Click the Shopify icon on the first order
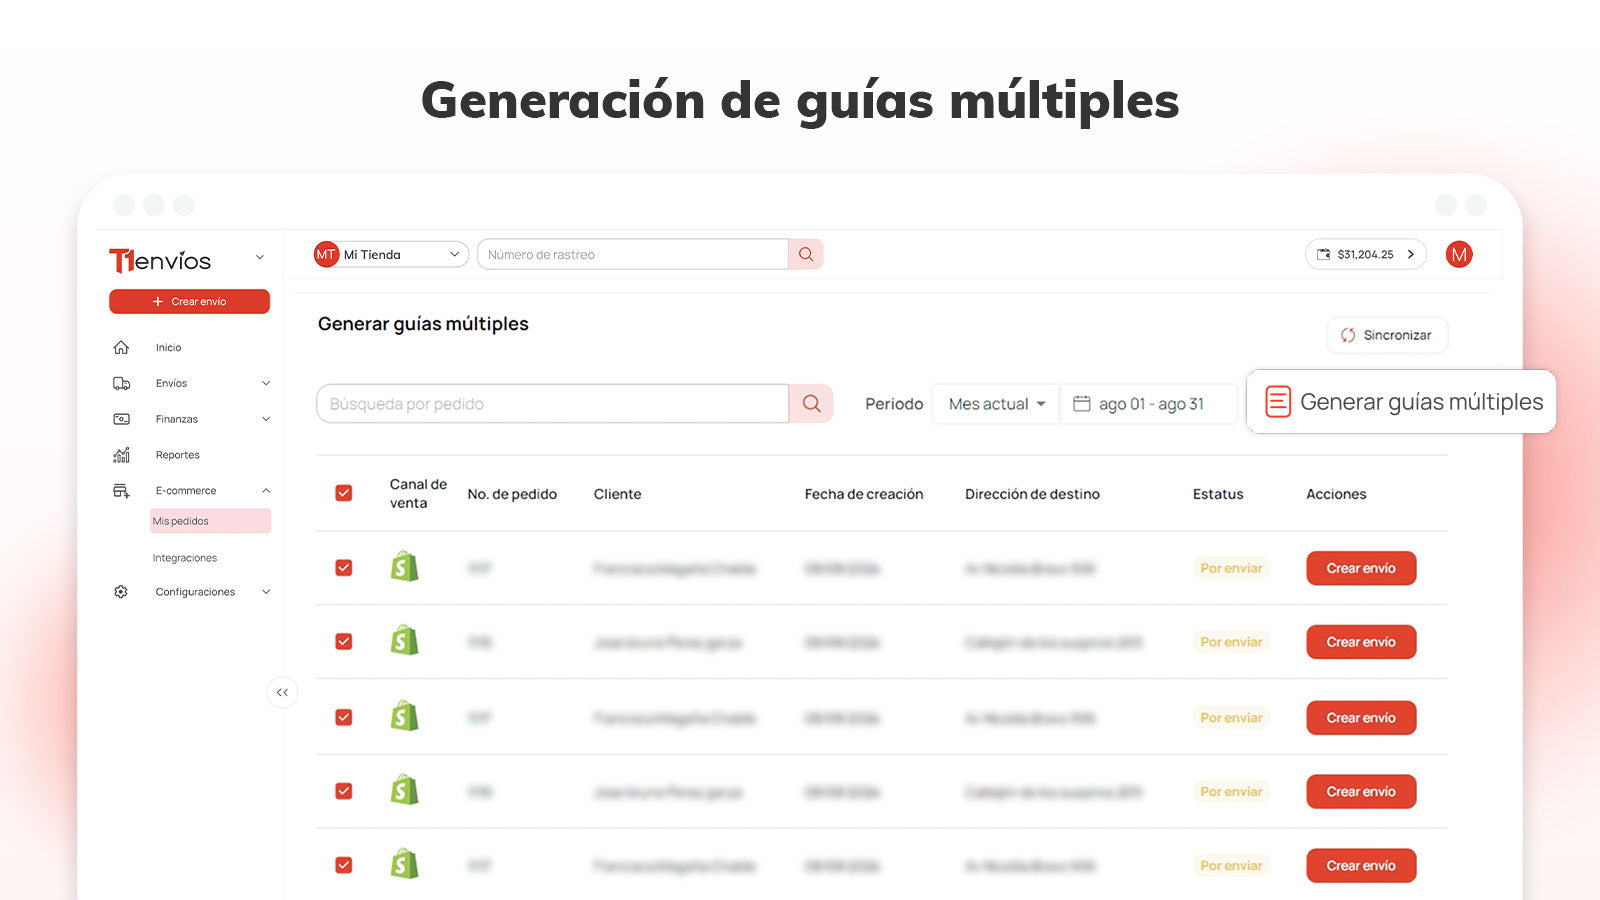The image size is (1600, 900). 402,567
